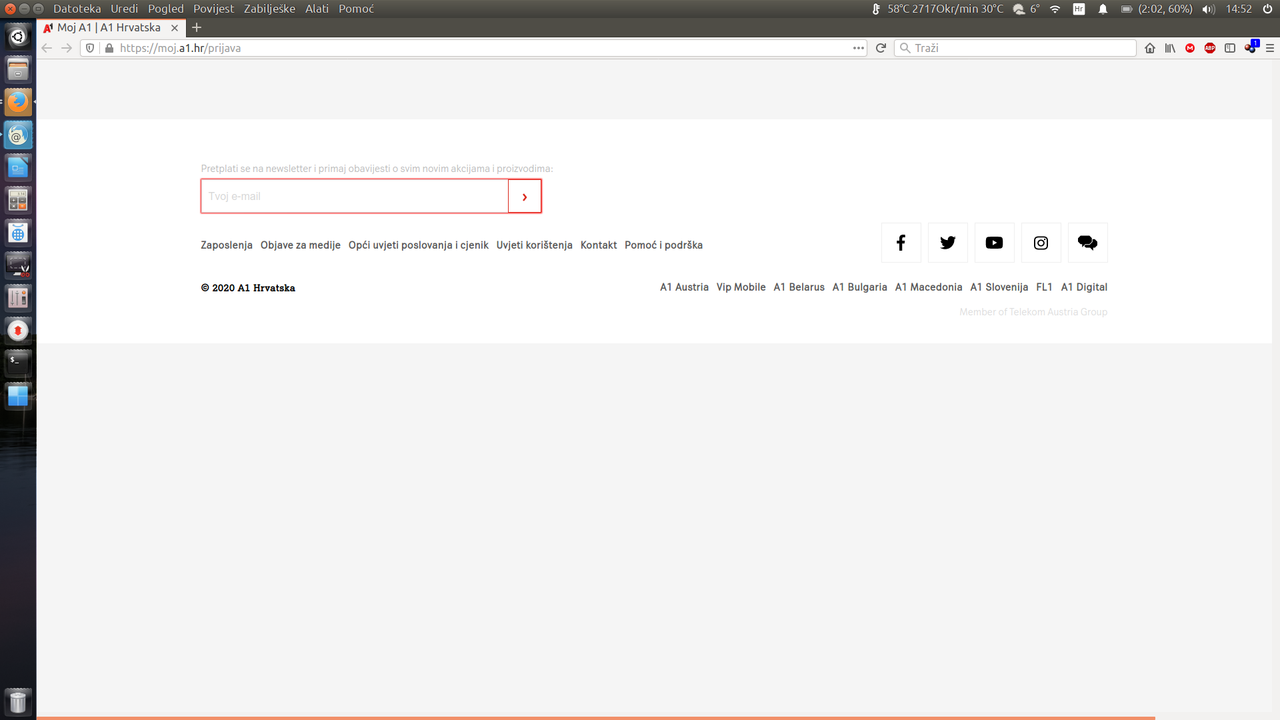Viewport: 1280px width, 720px height.
Task: Open Files manager from launcher
Action: point(18,70)
